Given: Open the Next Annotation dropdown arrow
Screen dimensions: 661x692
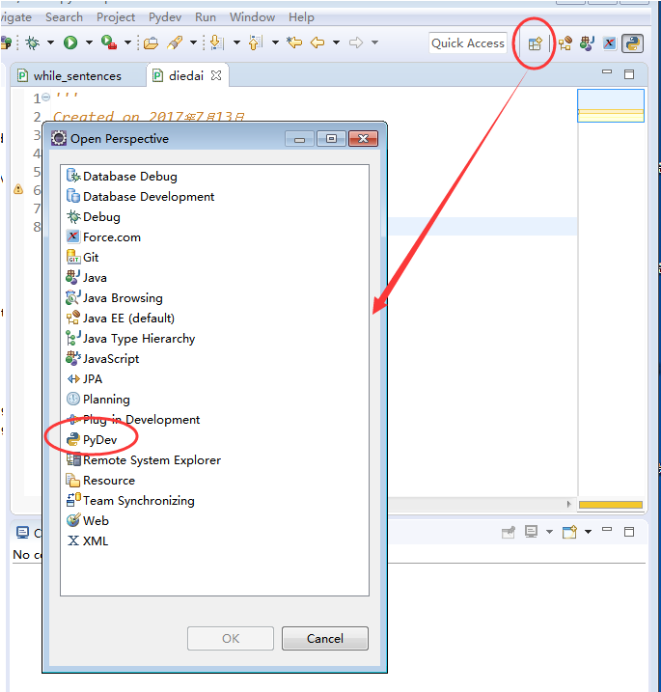Looking at the screenshot, I should pos(237,43).
